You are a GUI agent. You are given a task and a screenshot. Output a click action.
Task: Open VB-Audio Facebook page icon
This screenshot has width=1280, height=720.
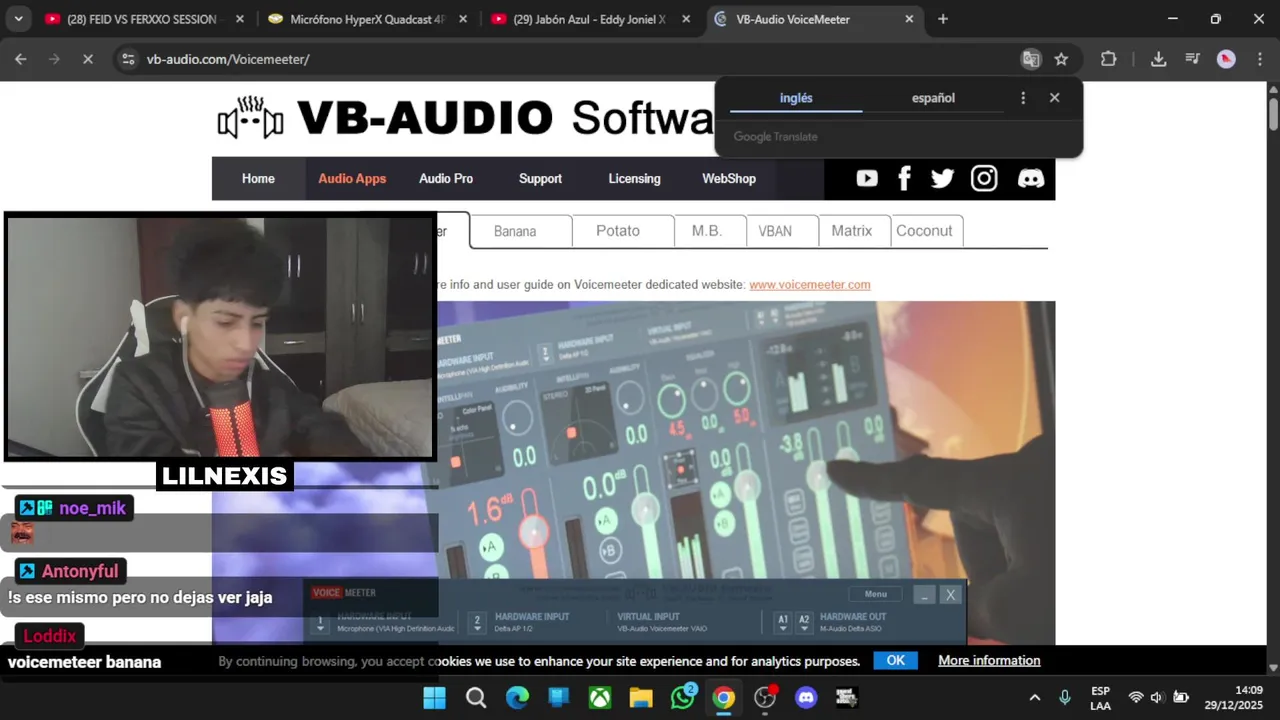click(x=904, y=178)
